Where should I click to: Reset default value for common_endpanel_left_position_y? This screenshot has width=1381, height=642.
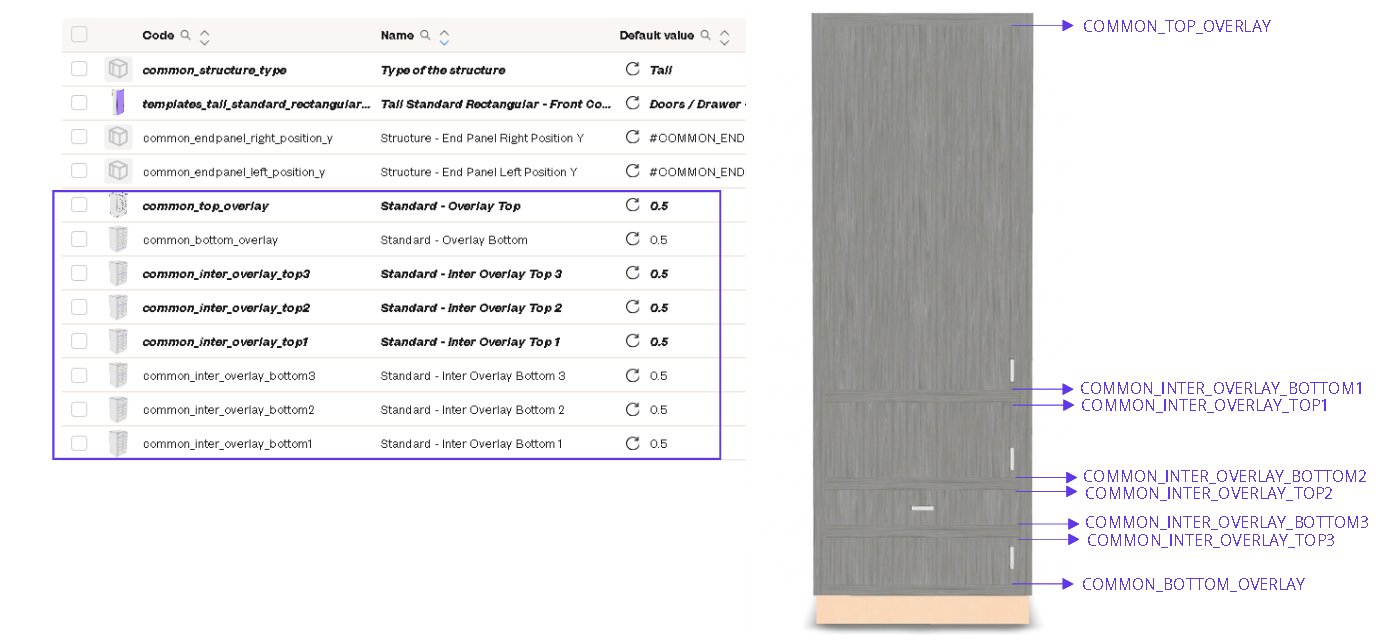tap(632, 171)
